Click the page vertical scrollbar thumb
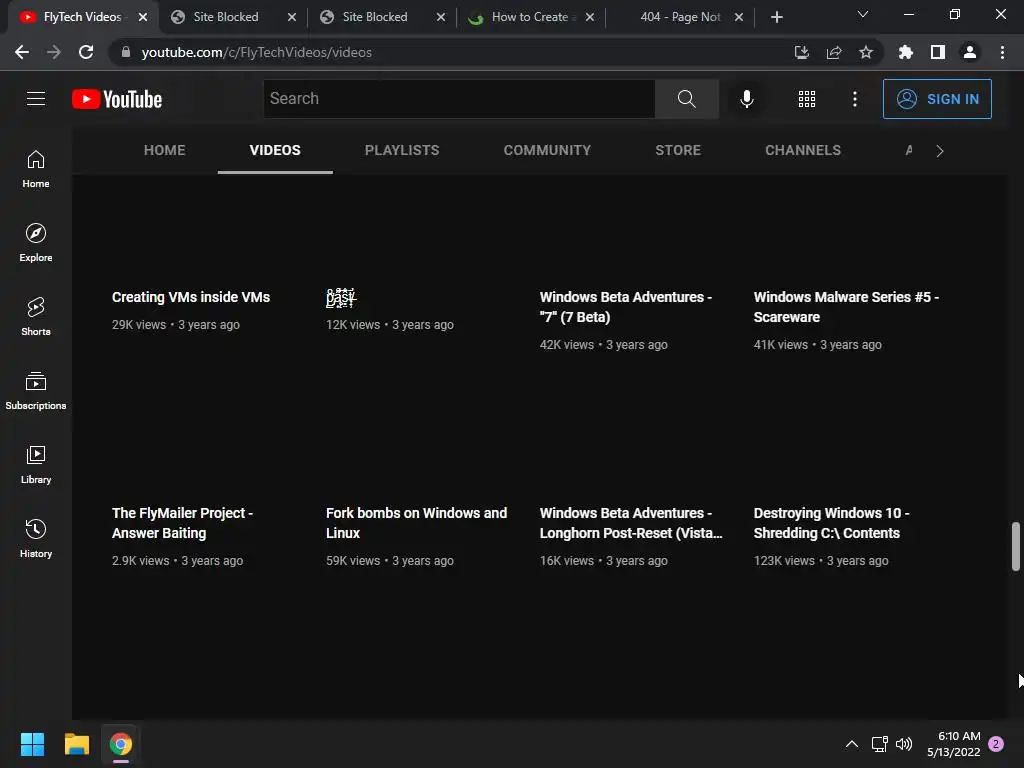Image resolution: width=1024 pixels, height=768 pixels. [x=1016, y=546]
